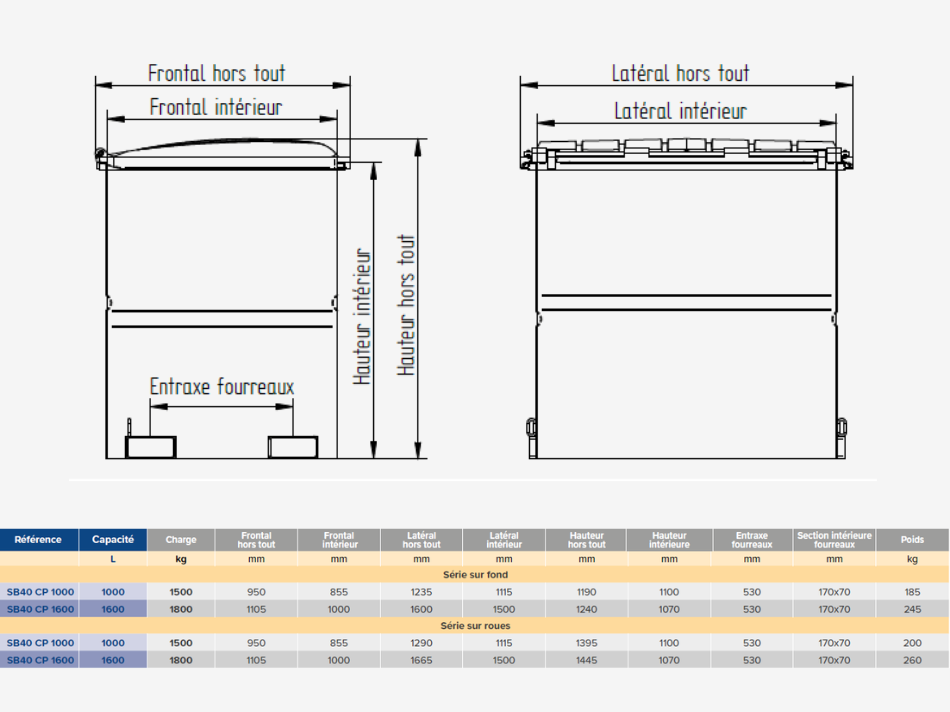The image size is (950, 712).
Task: Click the Série sur fond section row
Action: (x=475, y=575)
